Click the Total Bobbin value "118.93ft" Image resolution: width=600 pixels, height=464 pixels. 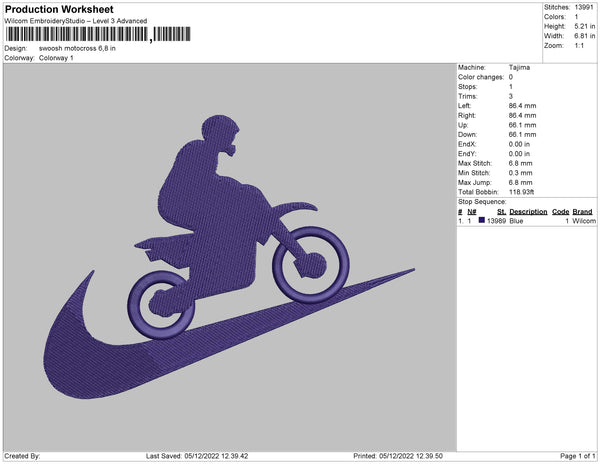click(x=522, y=192)
